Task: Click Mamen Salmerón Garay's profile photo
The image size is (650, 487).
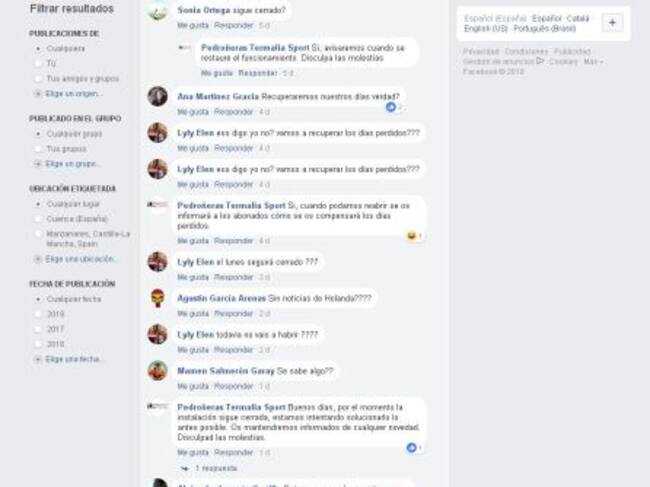Action: coord(158,371)
